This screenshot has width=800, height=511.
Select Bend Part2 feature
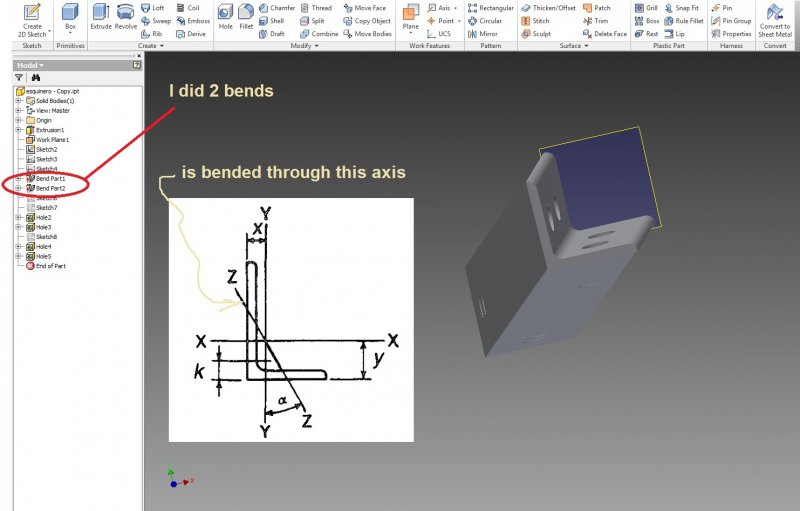pos(46,188)
